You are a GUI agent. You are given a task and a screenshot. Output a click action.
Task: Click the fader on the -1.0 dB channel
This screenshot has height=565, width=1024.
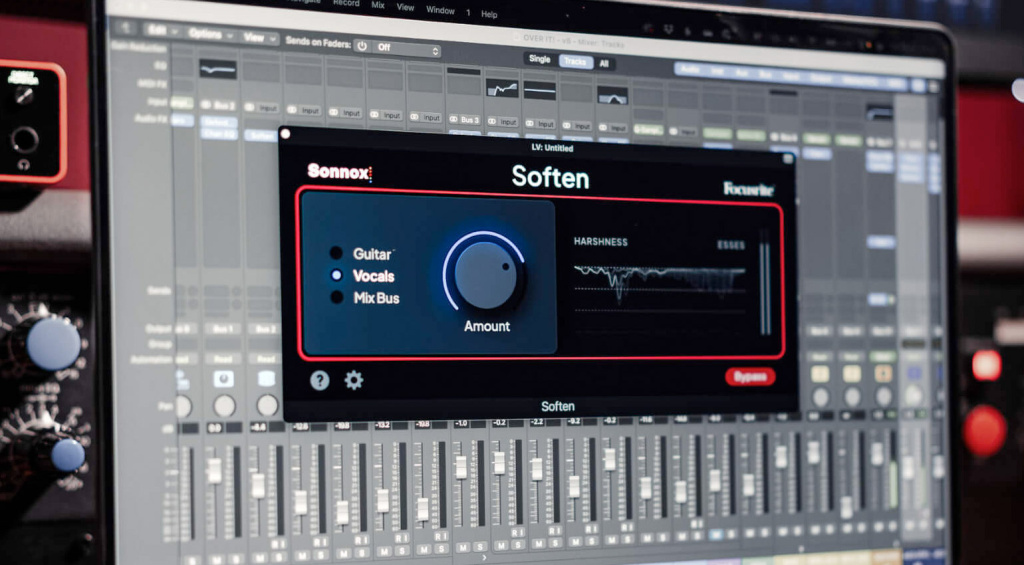click(461, 468)
